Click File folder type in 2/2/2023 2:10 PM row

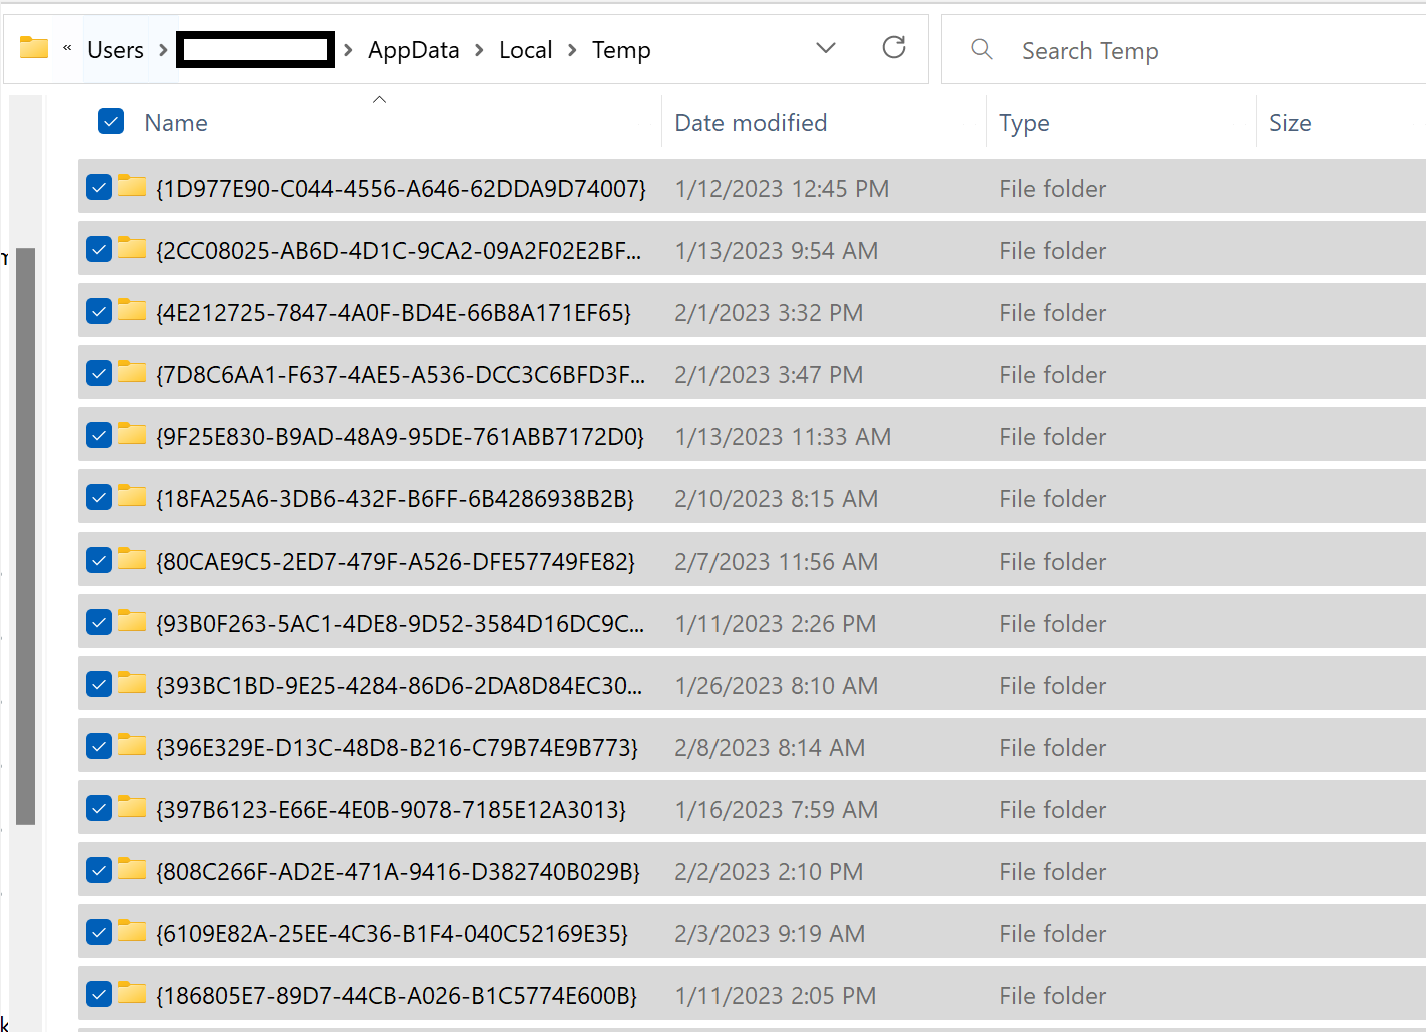[x=1053, y=872]
